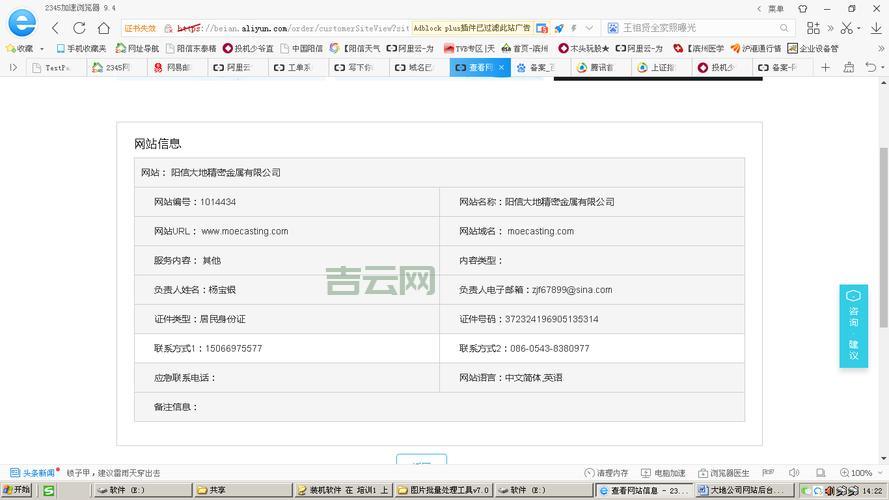Click the website URL www.moecasting.com
The height and width of the screenshot is (500, 889).
[245, 231]
